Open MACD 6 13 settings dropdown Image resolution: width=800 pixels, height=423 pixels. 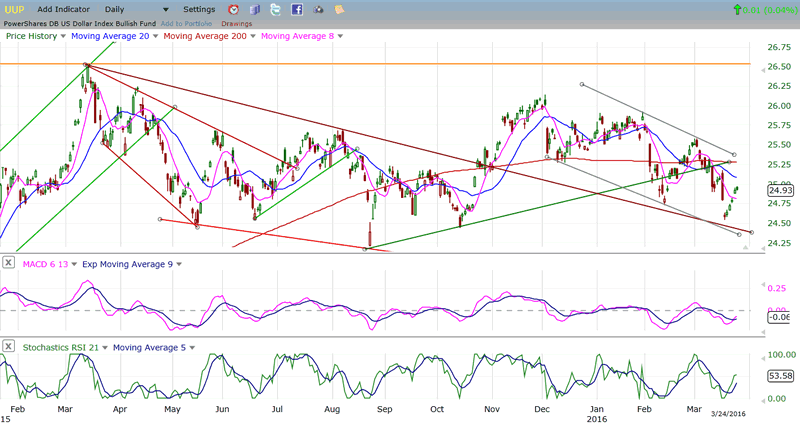71,262
